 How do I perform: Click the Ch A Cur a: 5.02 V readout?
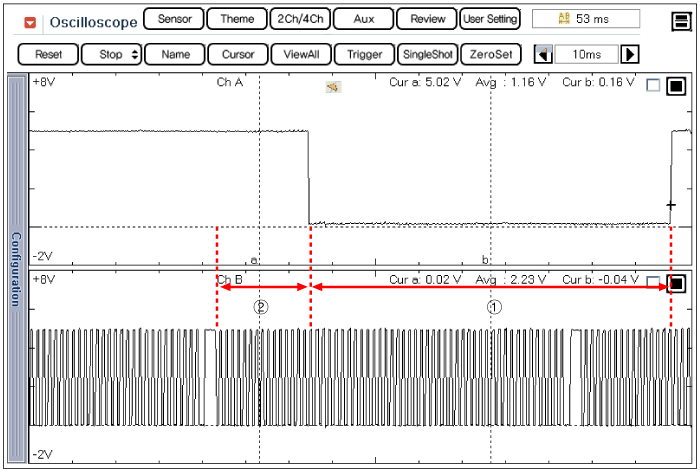click(x=425, y=82)
